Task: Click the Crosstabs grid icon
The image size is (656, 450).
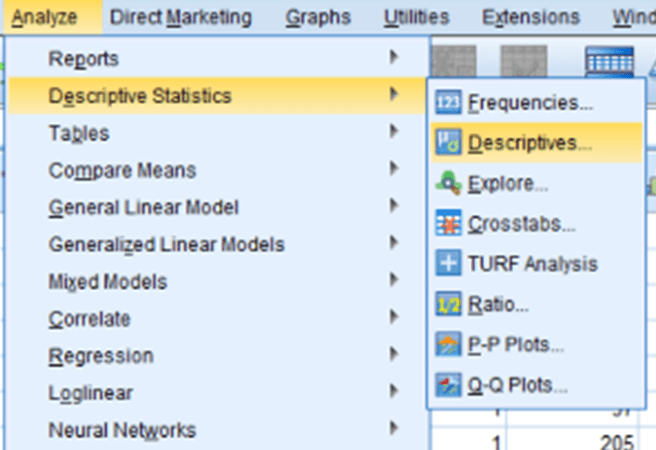Action: coord(448,224)
